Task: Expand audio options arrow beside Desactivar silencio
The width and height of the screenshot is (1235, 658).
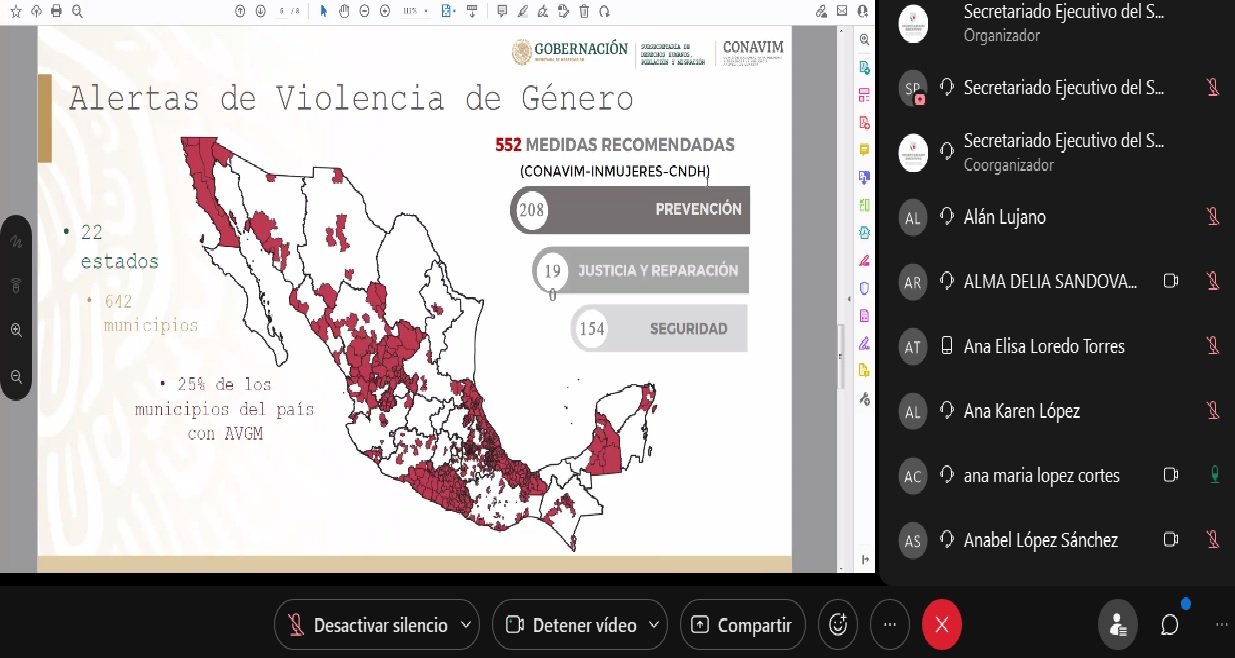Action: click(465, 625)
